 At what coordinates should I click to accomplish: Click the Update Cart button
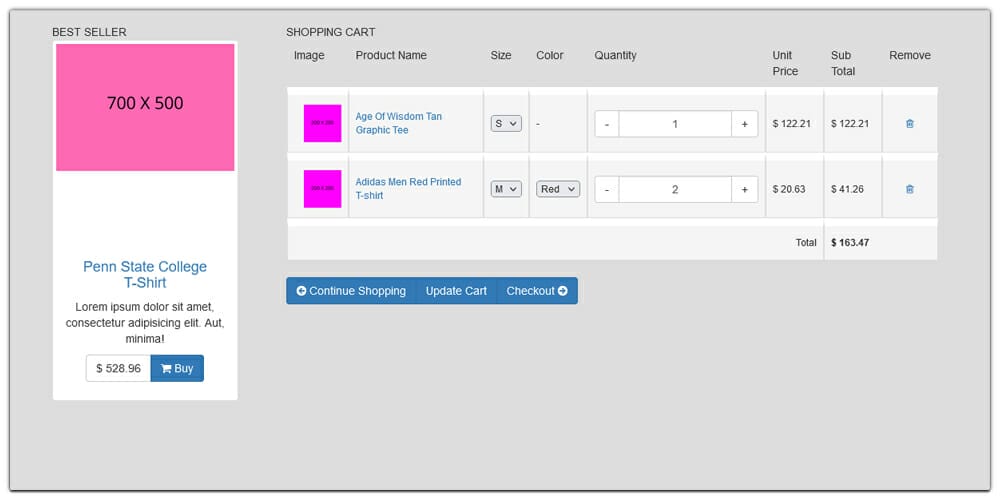(456, 291)
